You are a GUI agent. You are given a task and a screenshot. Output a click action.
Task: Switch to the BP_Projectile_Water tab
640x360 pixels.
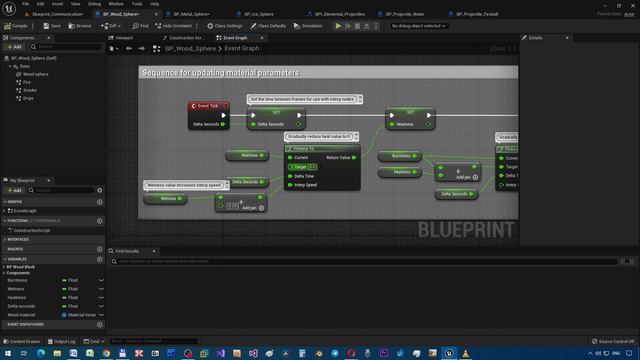click(404, 14)
